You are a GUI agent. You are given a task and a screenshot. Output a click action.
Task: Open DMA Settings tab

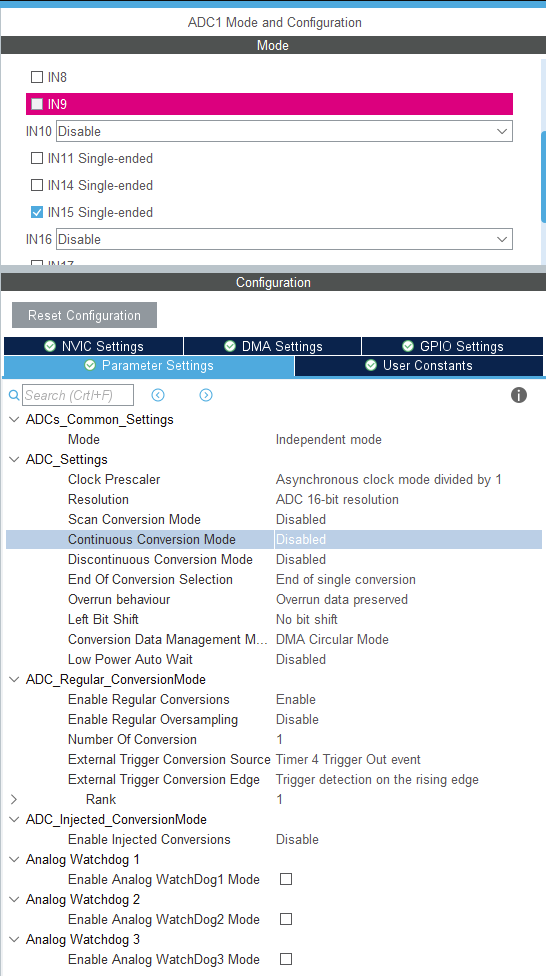click(273, 346)
